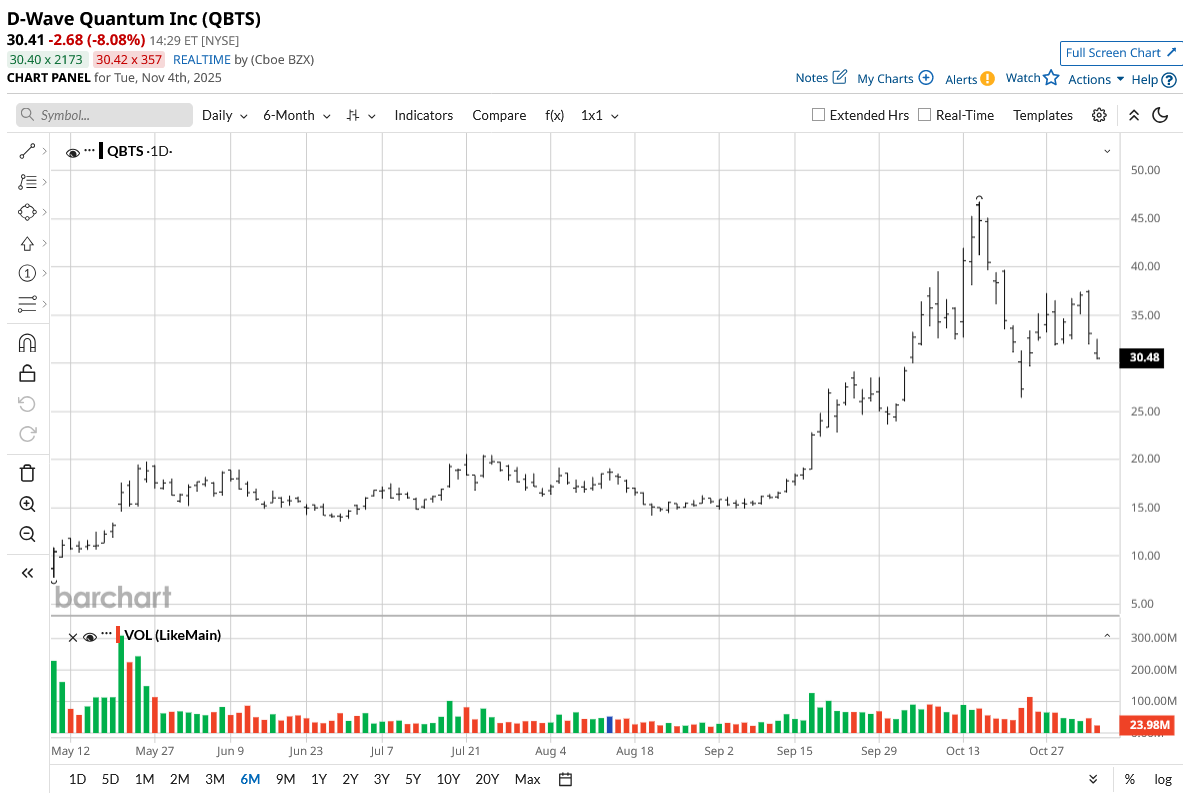
Task: Click the Symbol search input field
Action: (x=104, y=115)
